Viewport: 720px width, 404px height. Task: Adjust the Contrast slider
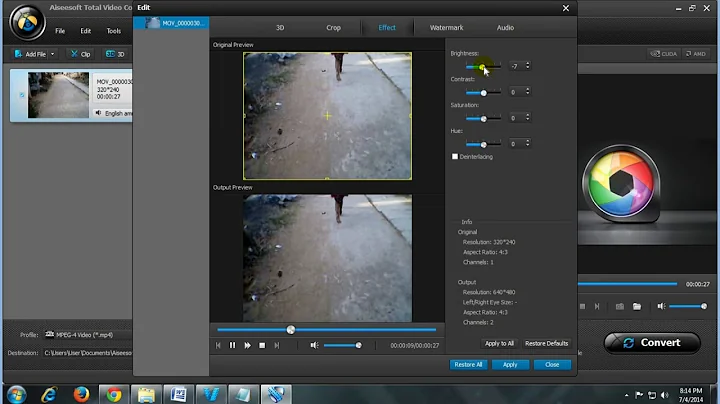tap(484, 93)
